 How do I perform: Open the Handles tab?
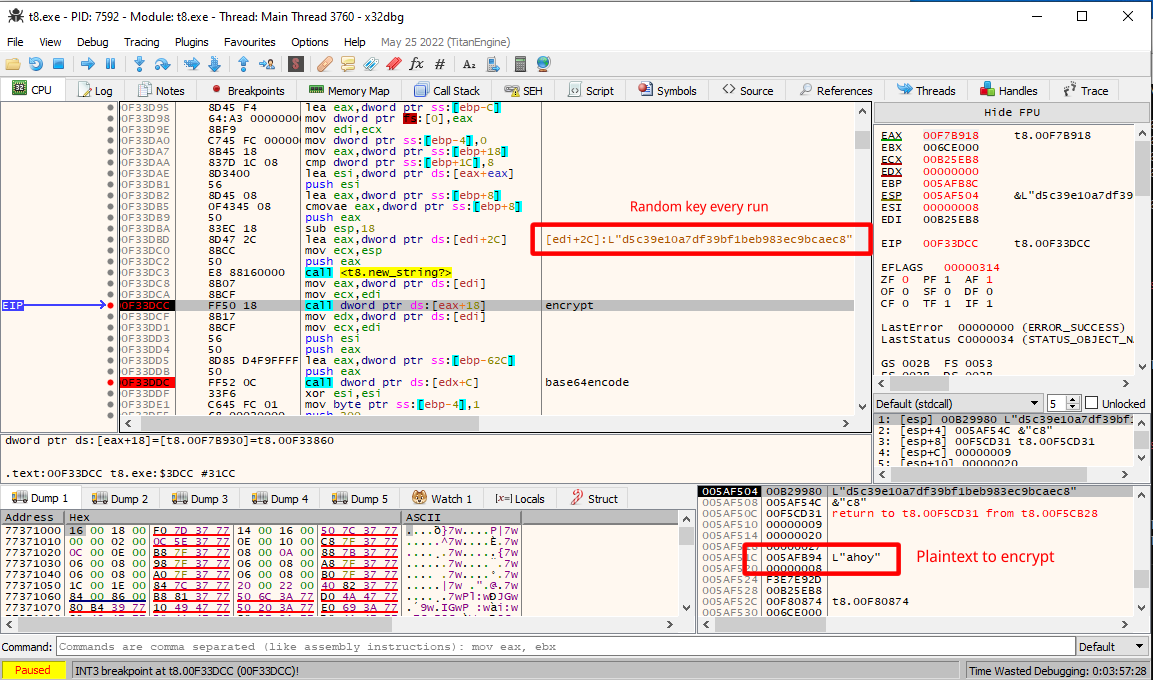1008,90
